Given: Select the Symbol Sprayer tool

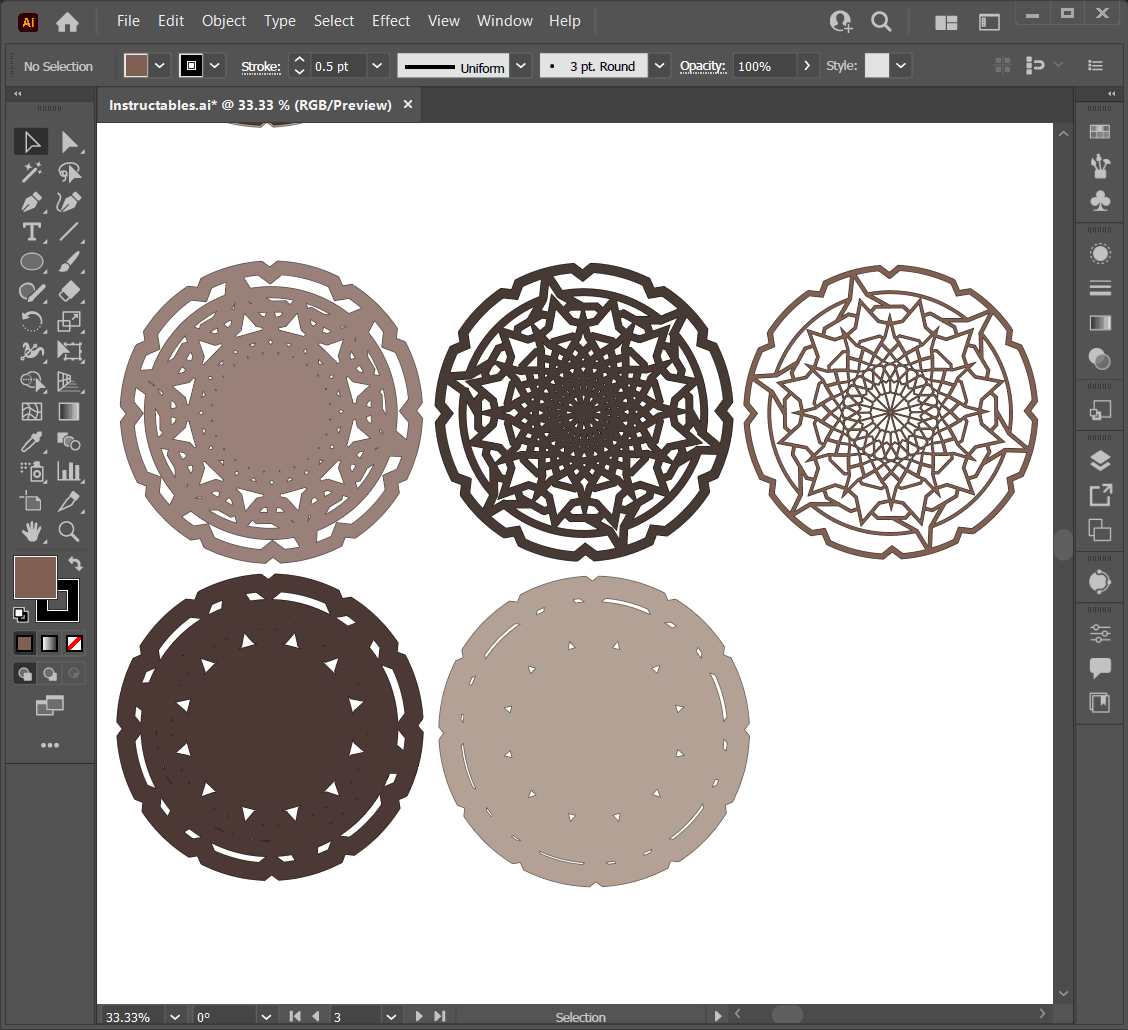Looking at the screenshot, I should click(x=31, y=472).
